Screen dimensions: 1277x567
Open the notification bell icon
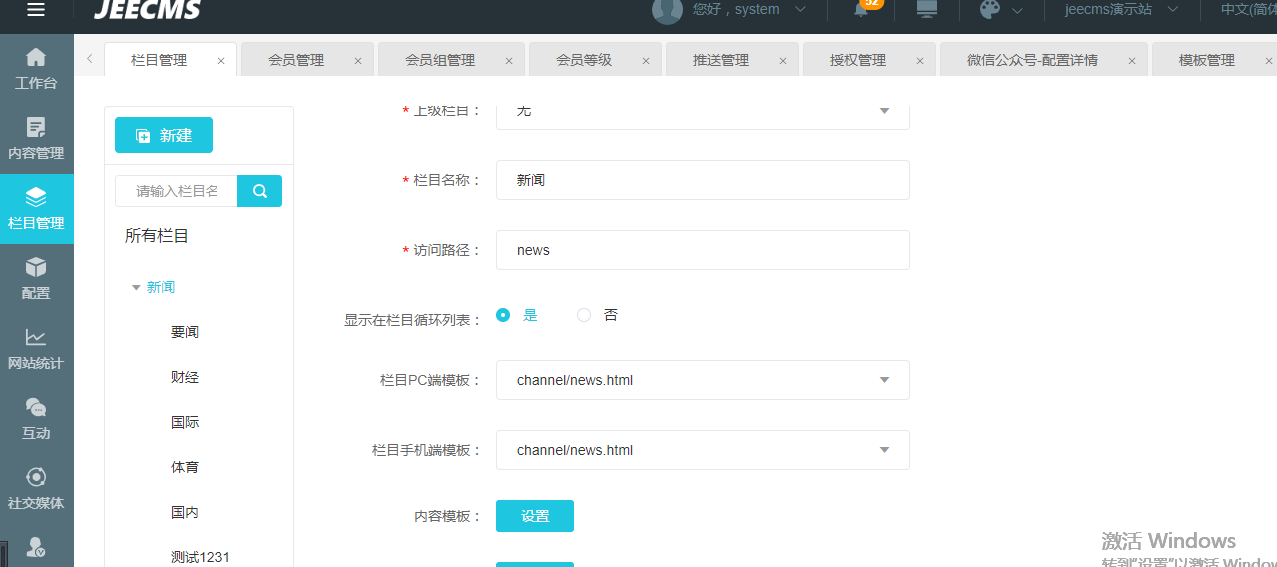click(x=860, y=10)
